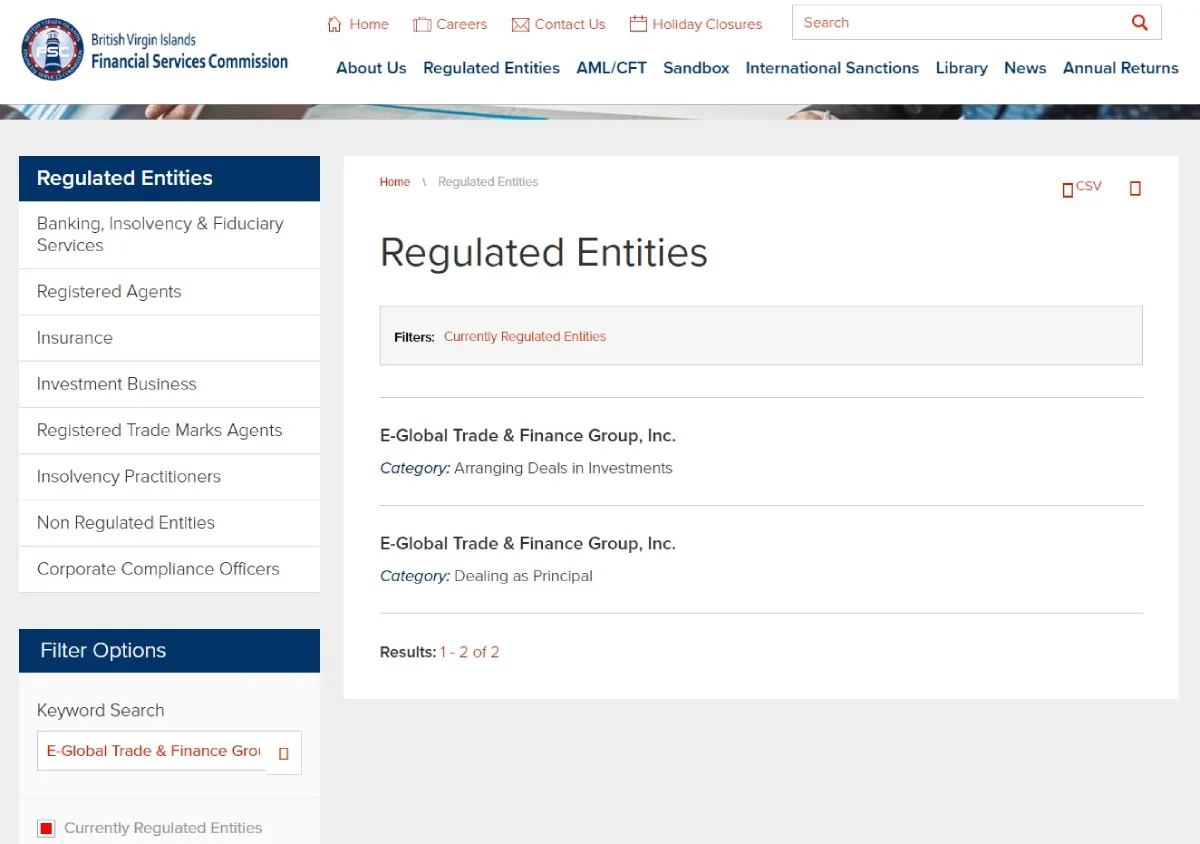Click the Regulated Entities sidebar header
This screenshot has width=1200, height=844.
[x=170, y=178]
